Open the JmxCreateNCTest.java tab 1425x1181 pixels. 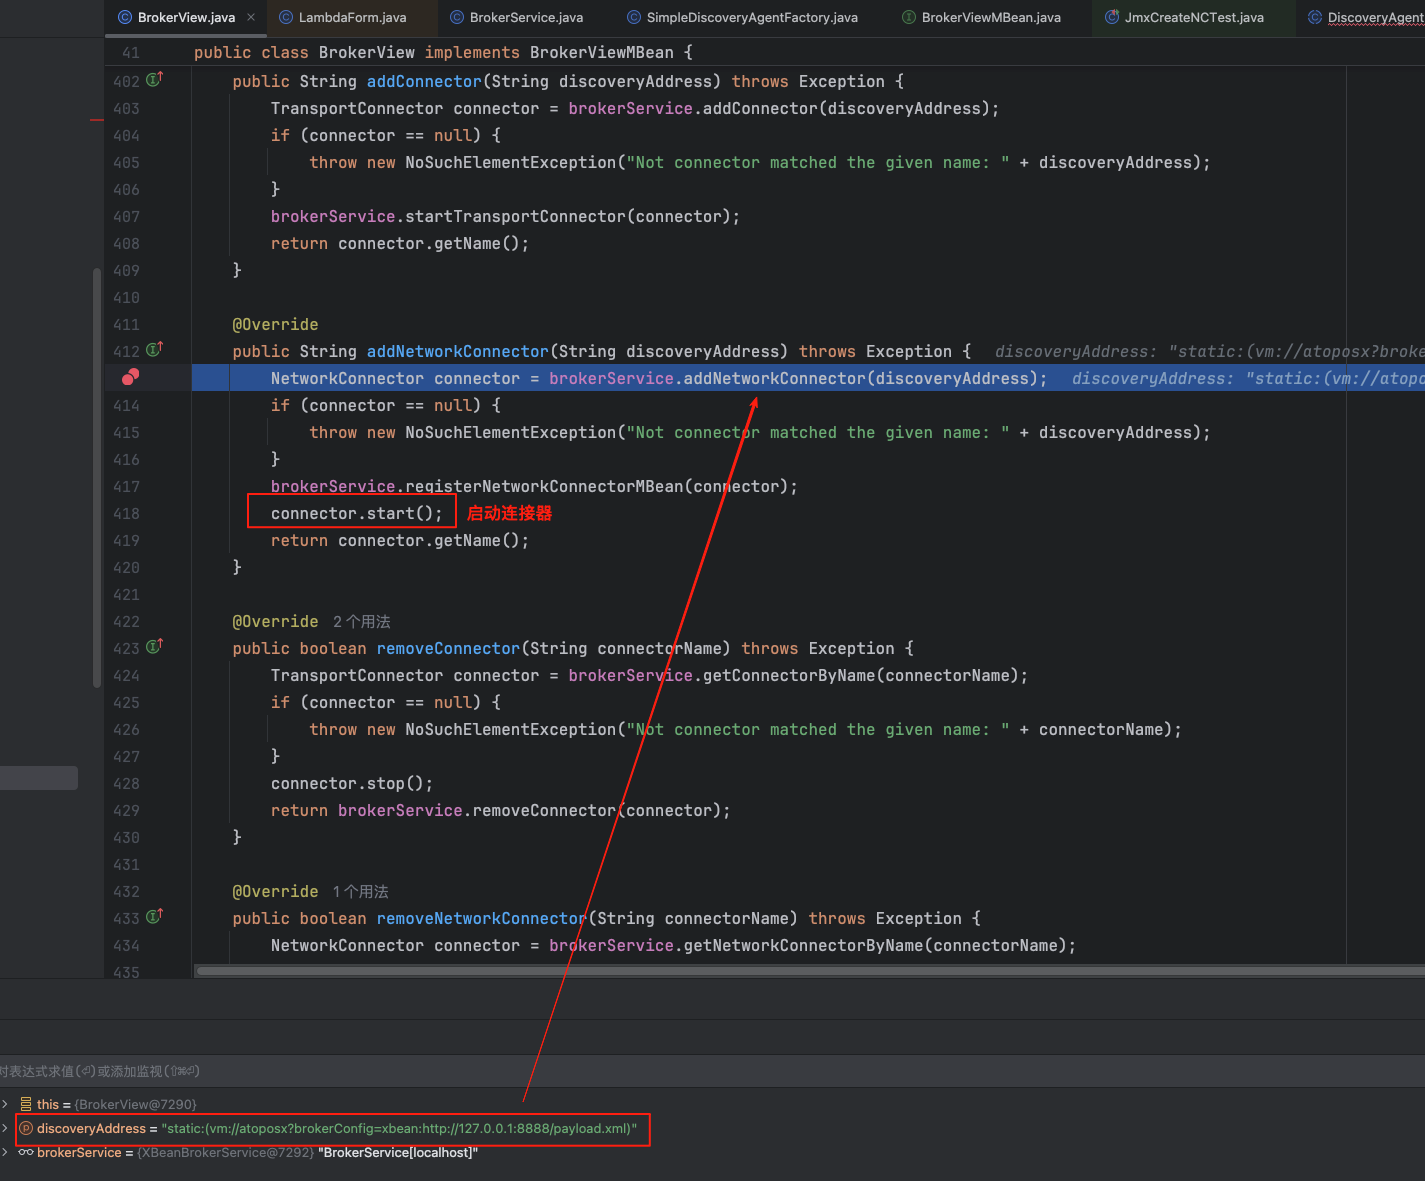(x=1193, y=17)
